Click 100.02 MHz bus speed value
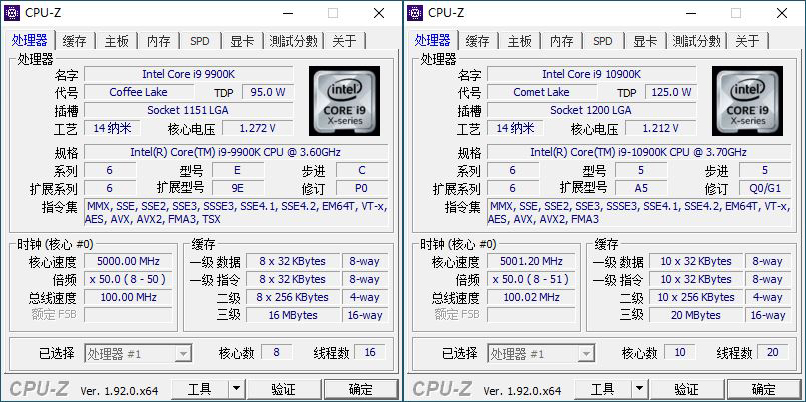This screenshot has height=402, width=806. [532, 297]
